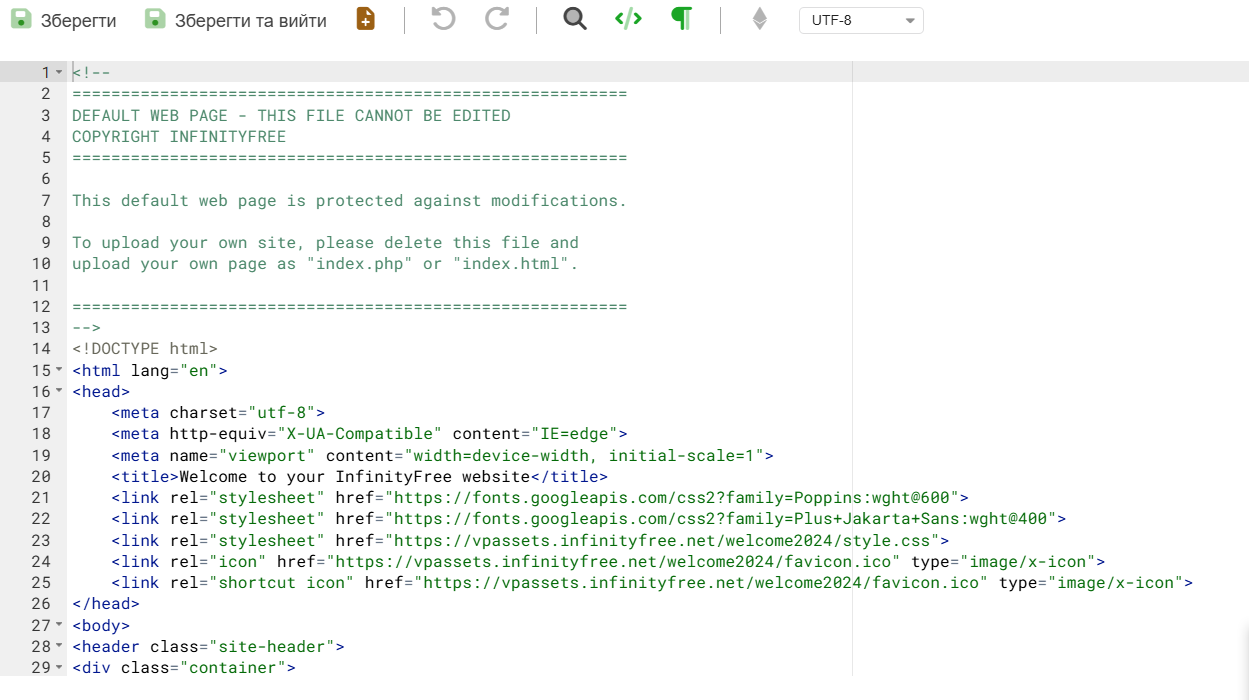Open the UTF-8 encoding dropdown

(x=861, y=20)
